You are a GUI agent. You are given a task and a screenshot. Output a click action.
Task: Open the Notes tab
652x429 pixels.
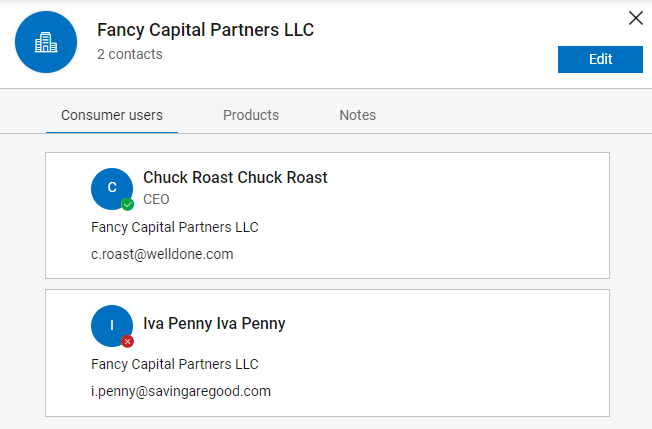click(x=358, y=115)
